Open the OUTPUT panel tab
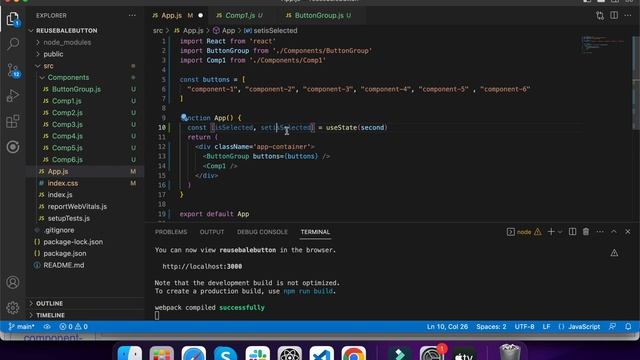Screen dimensions: 640x360 pyautogui.click(x=212, y=232)
